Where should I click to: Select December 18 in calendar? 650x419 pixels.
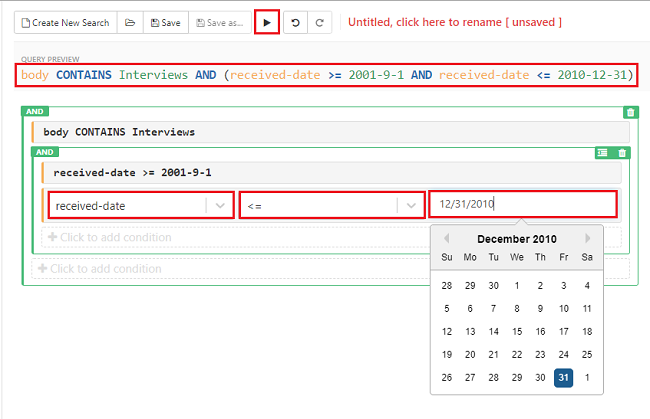coord(587,332)
